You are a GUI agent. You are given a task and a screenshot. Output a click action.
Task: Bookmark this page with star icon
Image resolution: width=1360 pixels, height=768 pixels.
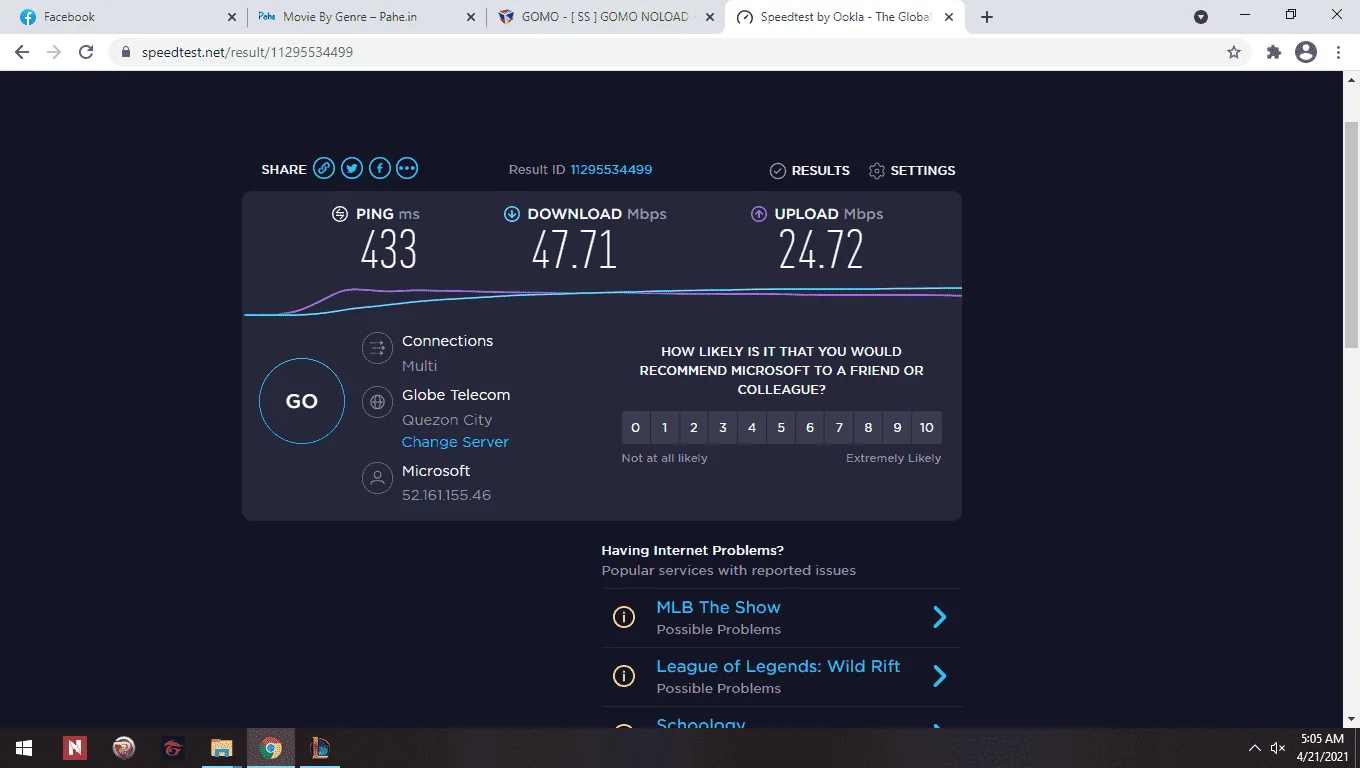(1234, 52)
